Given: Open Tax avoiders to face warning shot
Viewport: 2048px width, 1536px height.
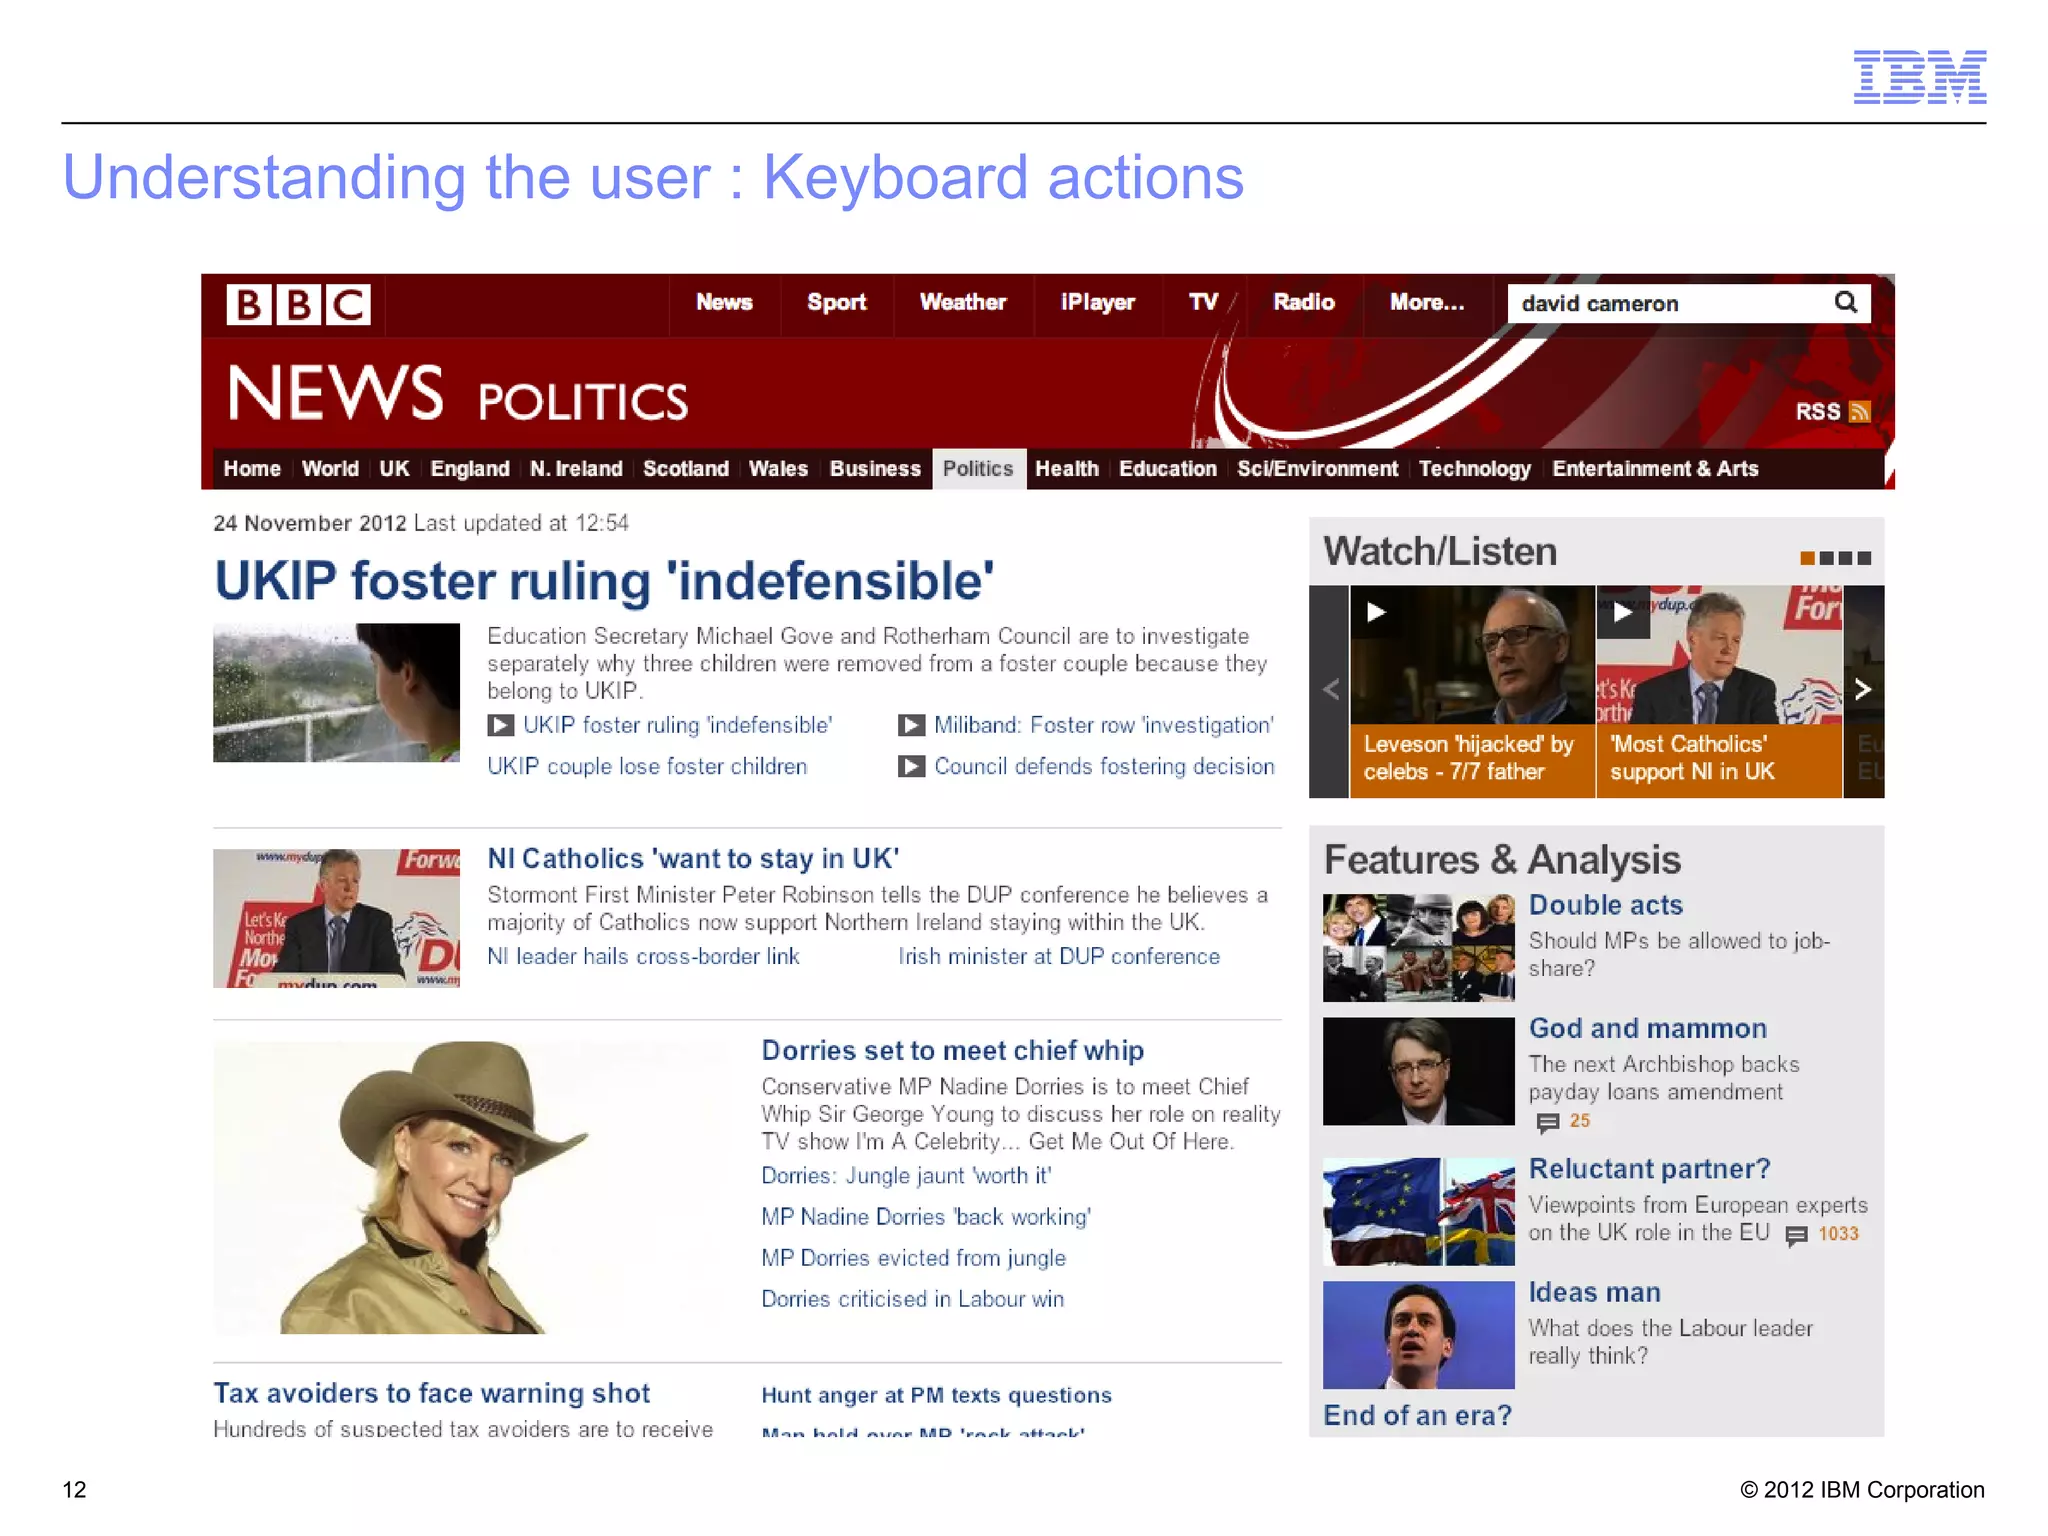Looking at the screenshot, I should tap(431, 1394).
